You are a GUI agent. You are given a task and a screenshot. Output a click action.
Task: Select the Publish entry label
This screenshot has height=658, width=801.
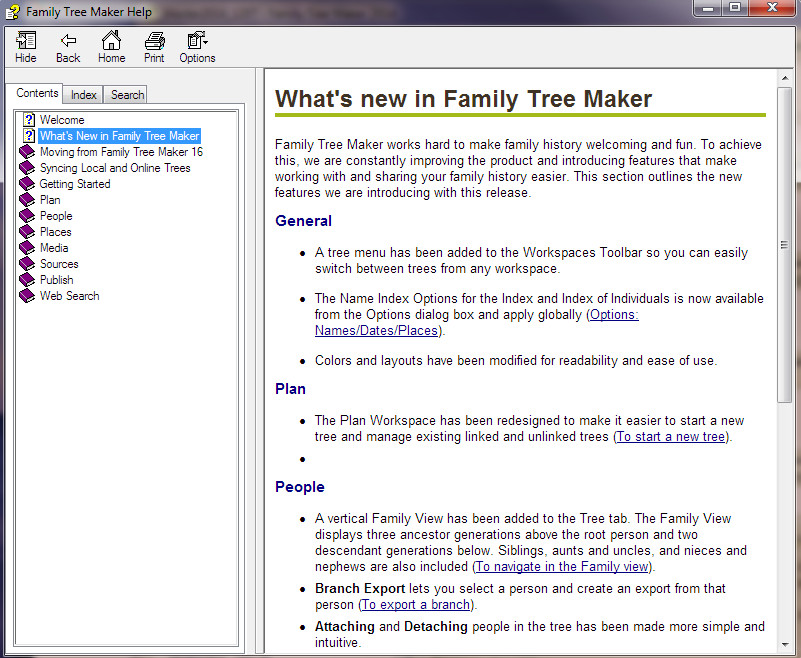pos(57,280)
